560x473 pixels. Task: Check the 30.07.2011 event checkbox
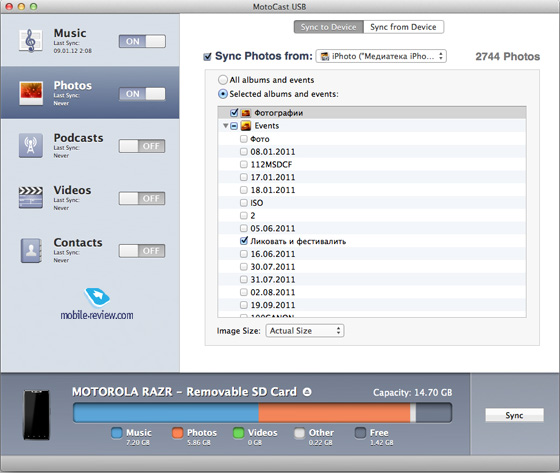click(x=244, y=267)
